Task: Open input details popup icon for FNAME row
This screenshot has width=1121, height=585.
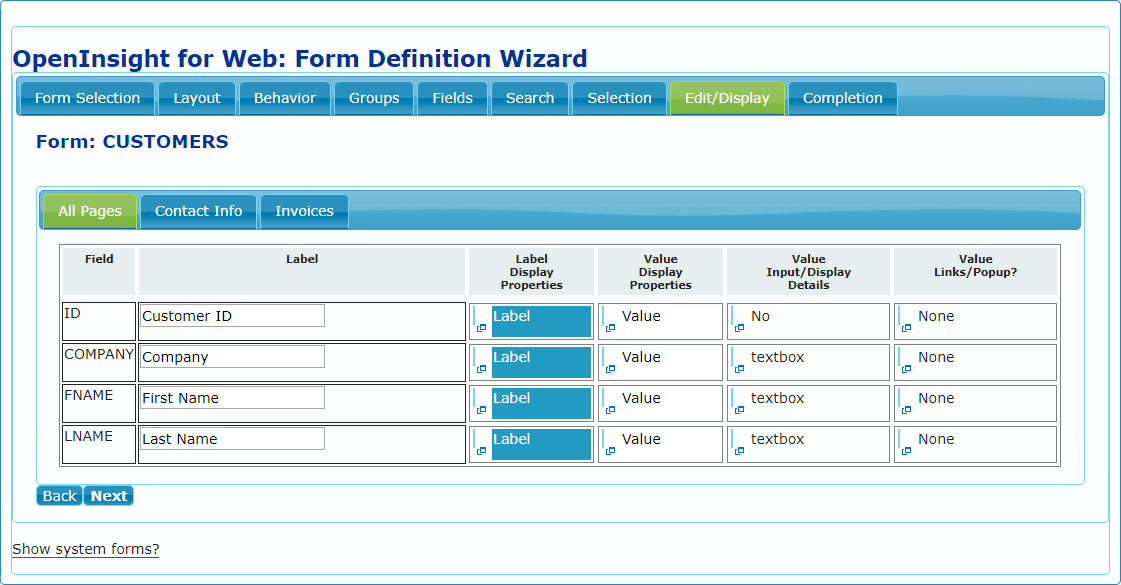Action: point(739,410)
